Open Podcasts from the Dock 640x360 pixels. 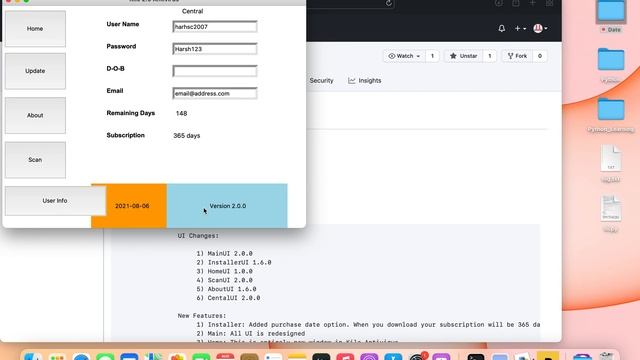click(x=369, y=358)
